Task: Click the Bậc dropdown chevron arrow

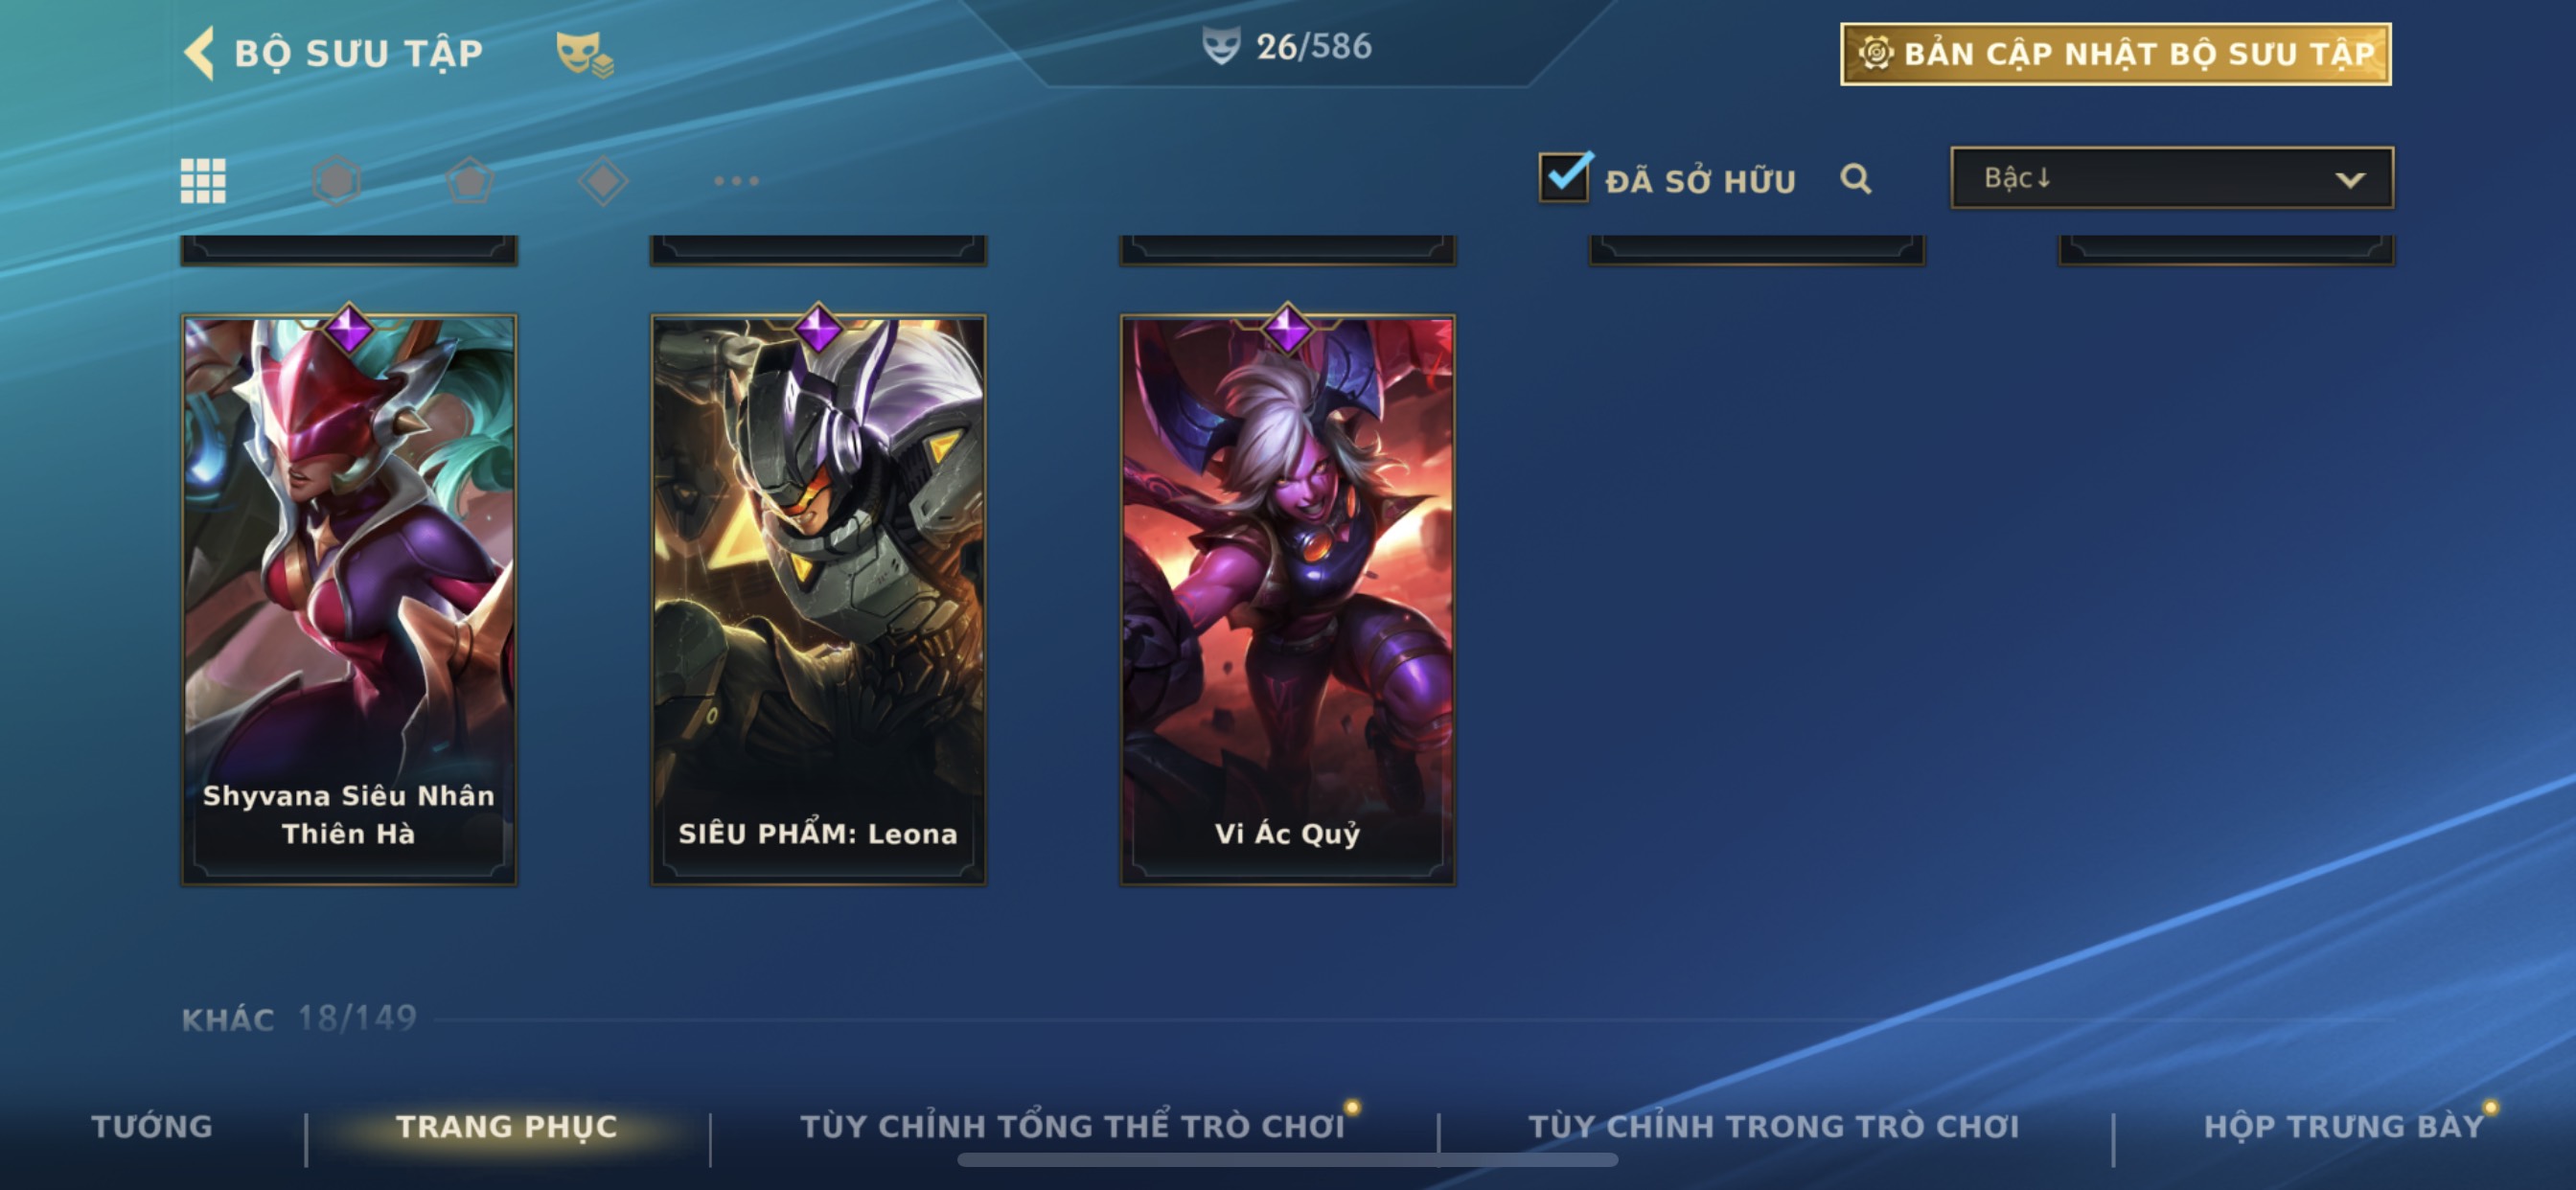Action: 2350,180
